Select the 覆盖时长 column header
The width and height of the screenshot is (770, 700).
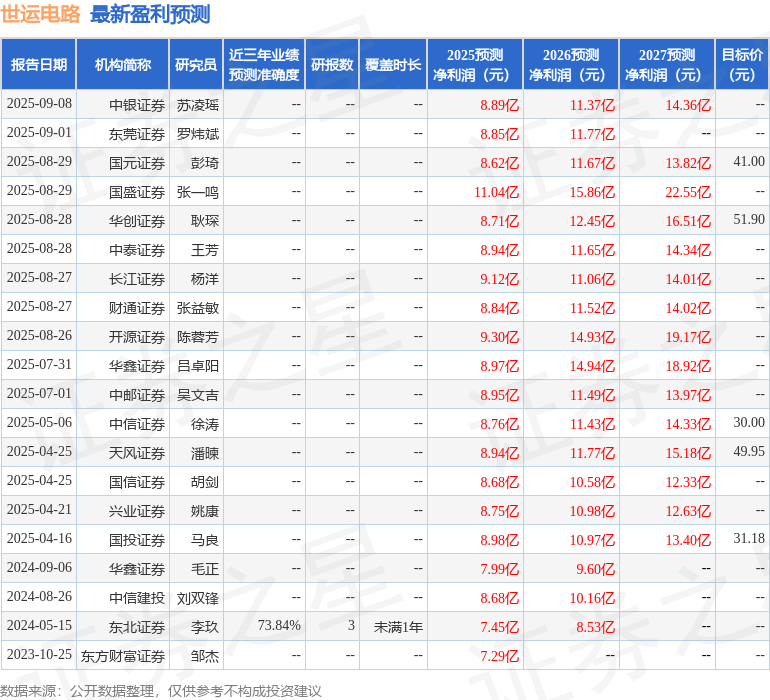click(393, 64)
